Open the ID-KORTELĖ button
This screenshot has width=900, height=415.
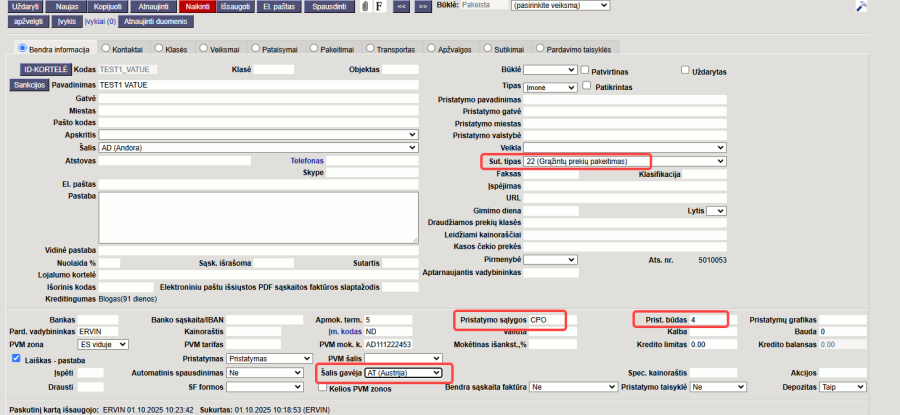click(x=45, y=69)
